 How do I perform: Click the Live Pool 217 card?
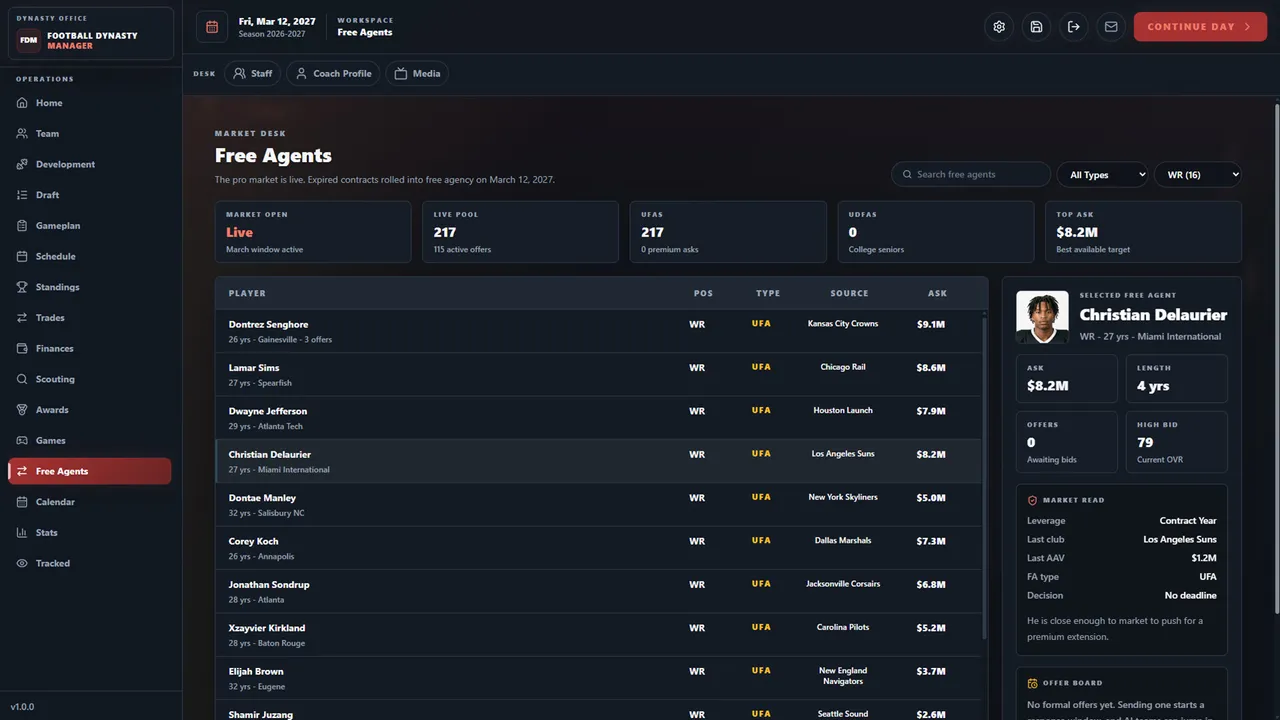[520, 232]
